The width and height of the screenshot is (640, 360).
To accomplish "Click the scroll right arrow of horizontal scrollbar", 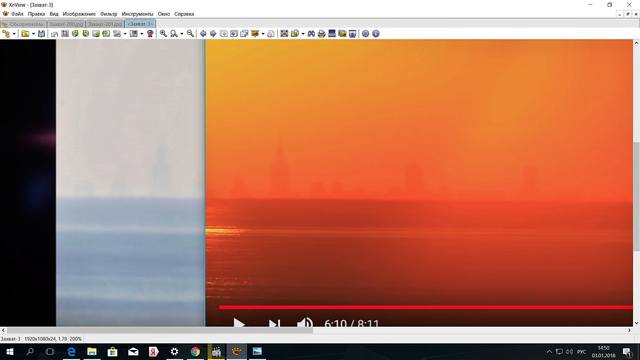I will tap(629, 330).
